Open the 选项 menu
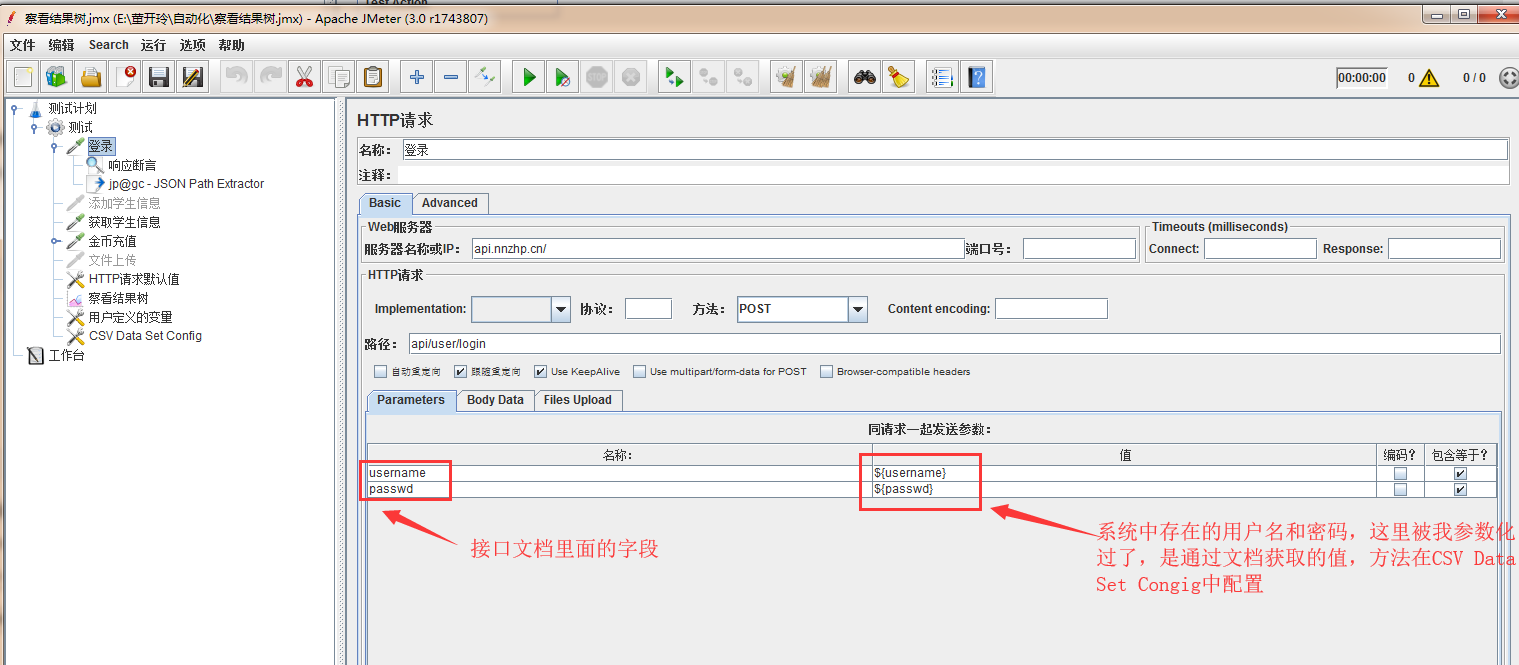Image resolution: width=1519 pixels, height=665 pixels. coord(192,45)
